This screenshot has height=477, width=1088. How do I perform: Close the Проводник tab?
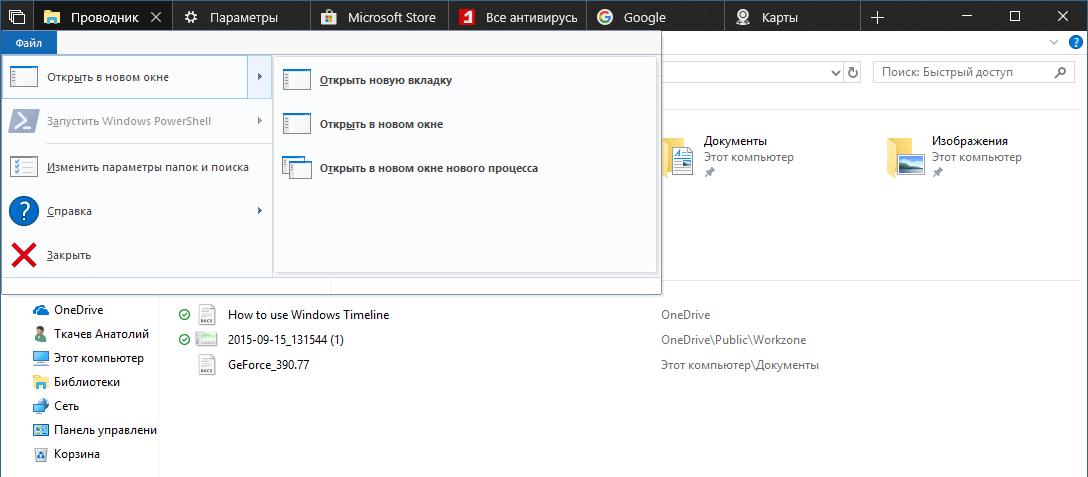point(155,17)
